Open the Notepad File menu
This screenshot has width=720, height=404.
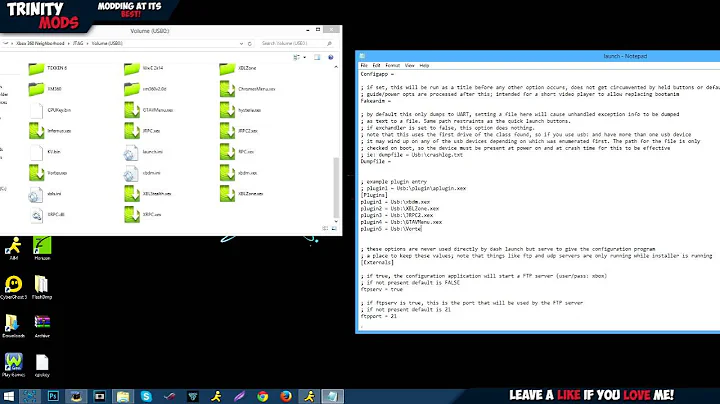[364, 66]
